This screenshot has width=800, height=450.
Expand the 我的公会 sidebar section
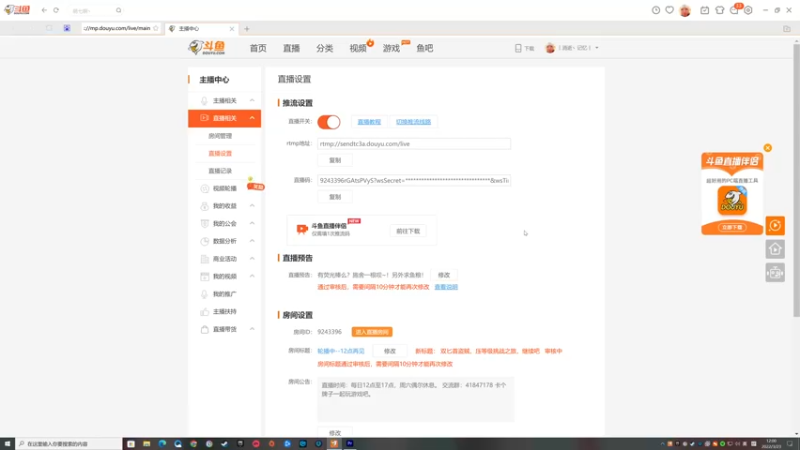click(x=252, y=223)
